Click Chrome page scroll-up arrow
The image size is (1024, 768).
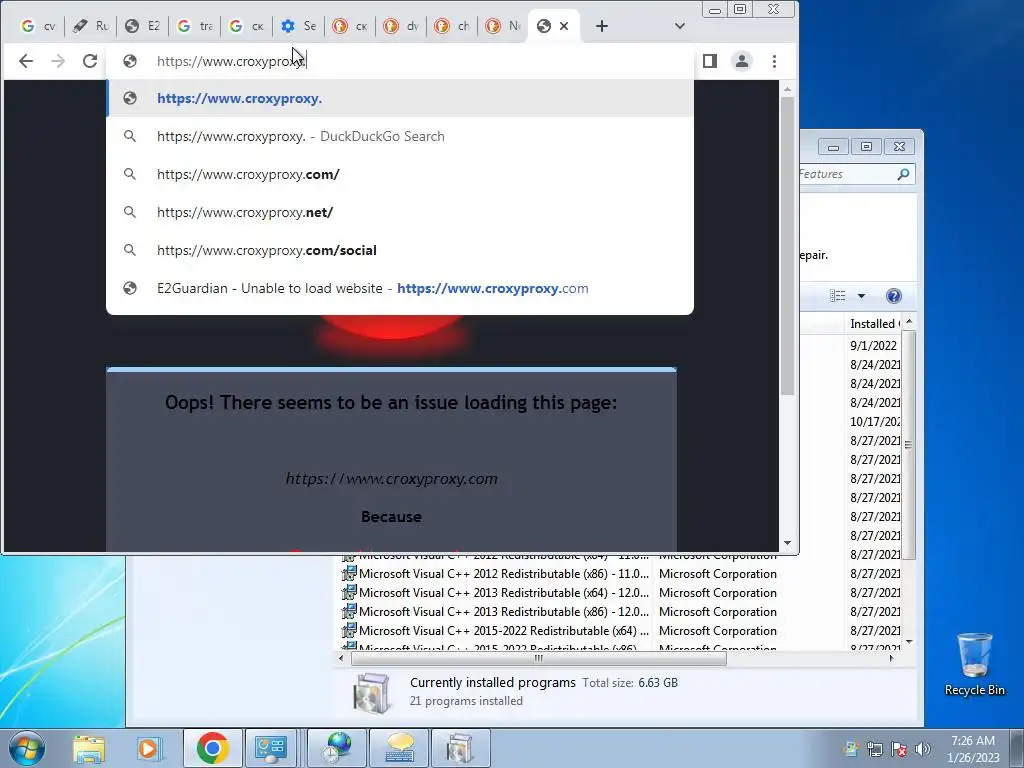pyautogui.click(x=788, y=89)
